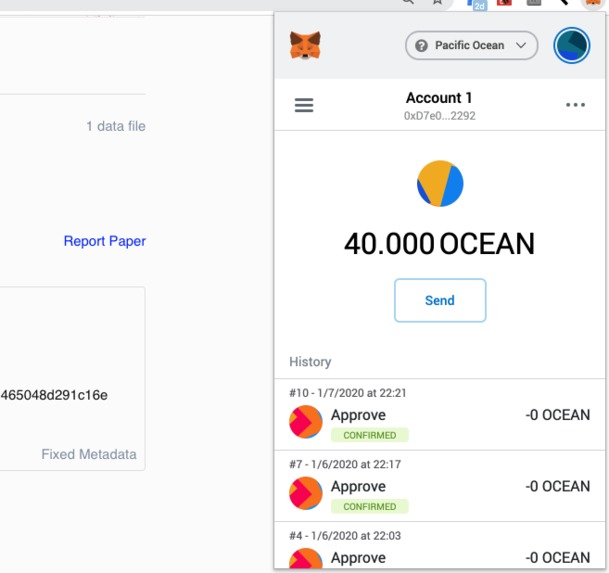Viewport: 609px width, 573px height.
Task: Open the three-dot account options
Action: (575, 105)
